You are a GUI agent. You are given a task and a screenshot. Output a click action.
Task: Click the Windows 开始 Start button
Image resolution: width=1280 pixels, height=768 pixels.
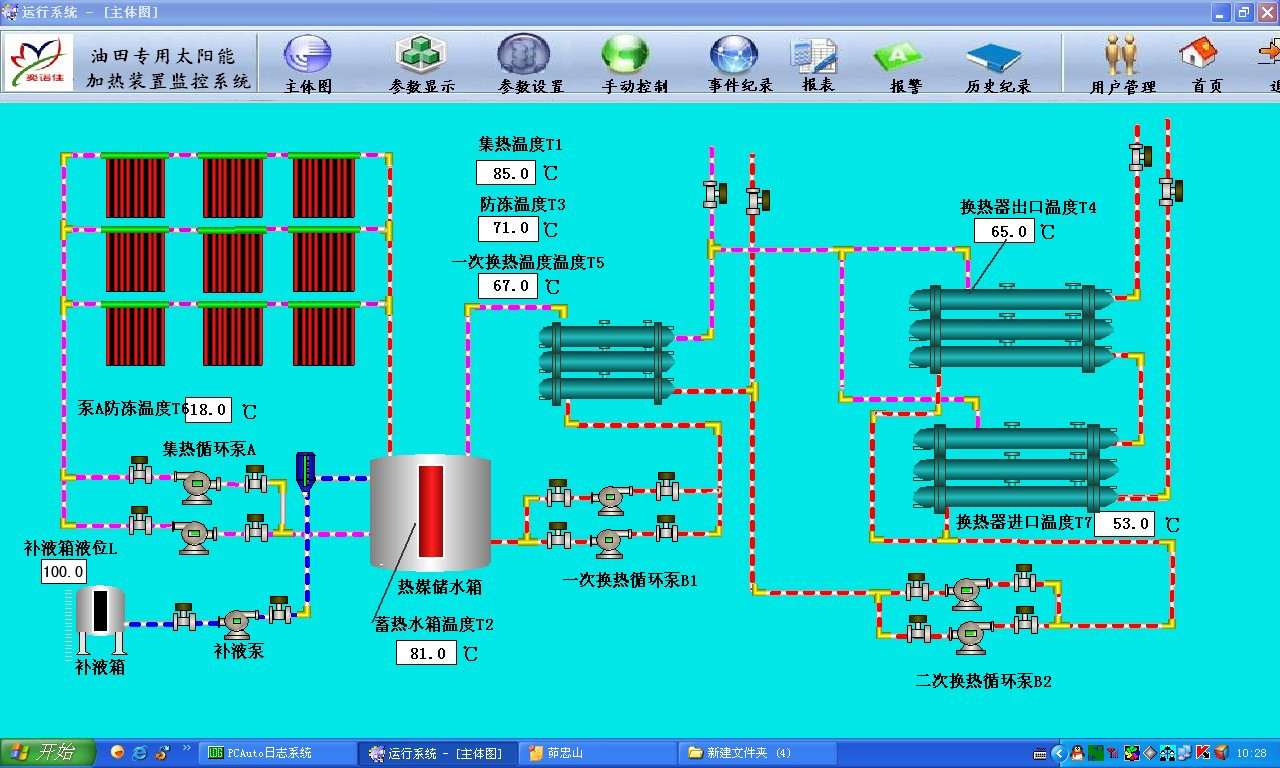click(x=47, y=752)
